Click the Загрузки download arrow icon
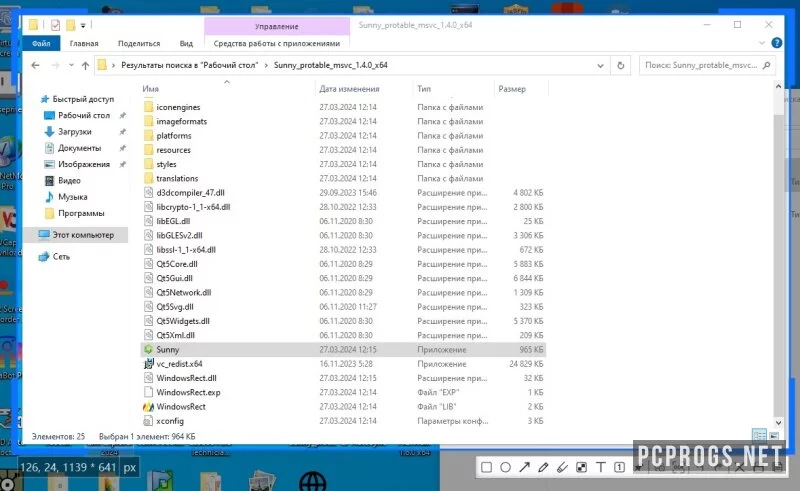The width and height of the screenshot is (800, 491). 49,132
